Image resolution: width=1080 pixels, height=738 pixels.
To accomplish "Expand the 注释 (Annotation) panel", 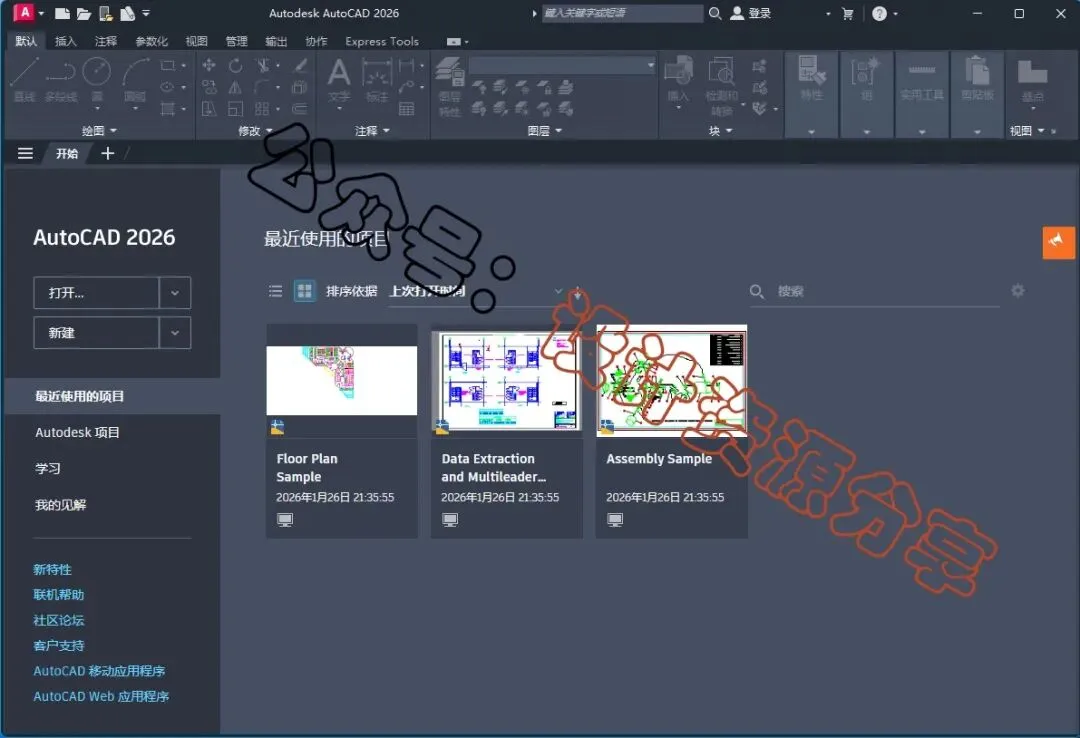I will [x=373, y=130].
